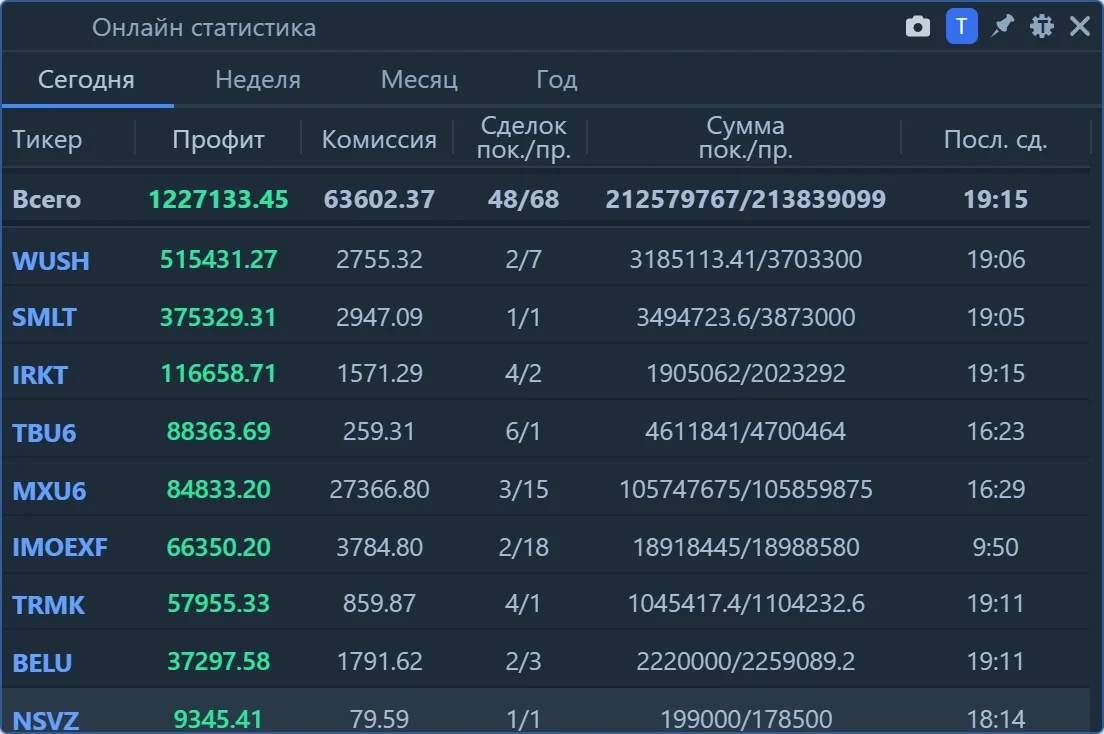
Task: Open the BELU ticker
Action: tap(42, 663)
